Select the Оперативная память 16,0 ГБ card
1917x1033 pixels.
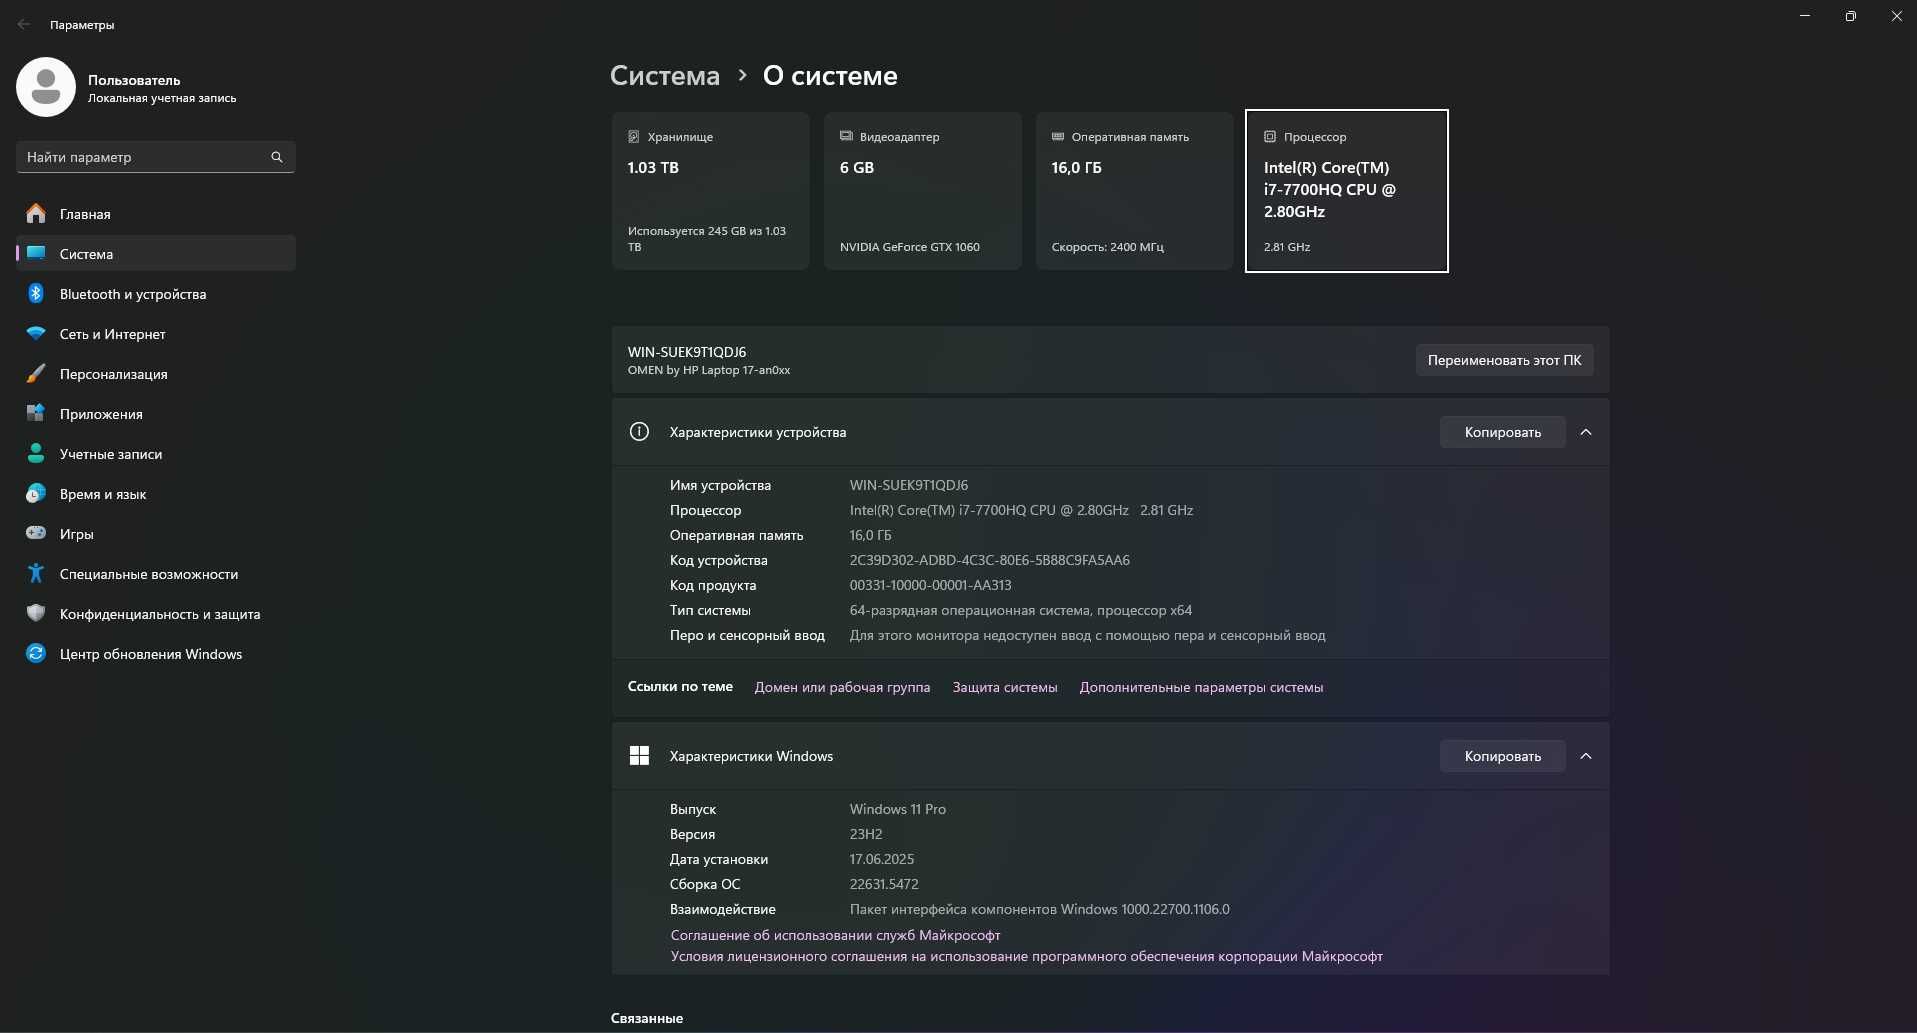[x=1134, y=190]
